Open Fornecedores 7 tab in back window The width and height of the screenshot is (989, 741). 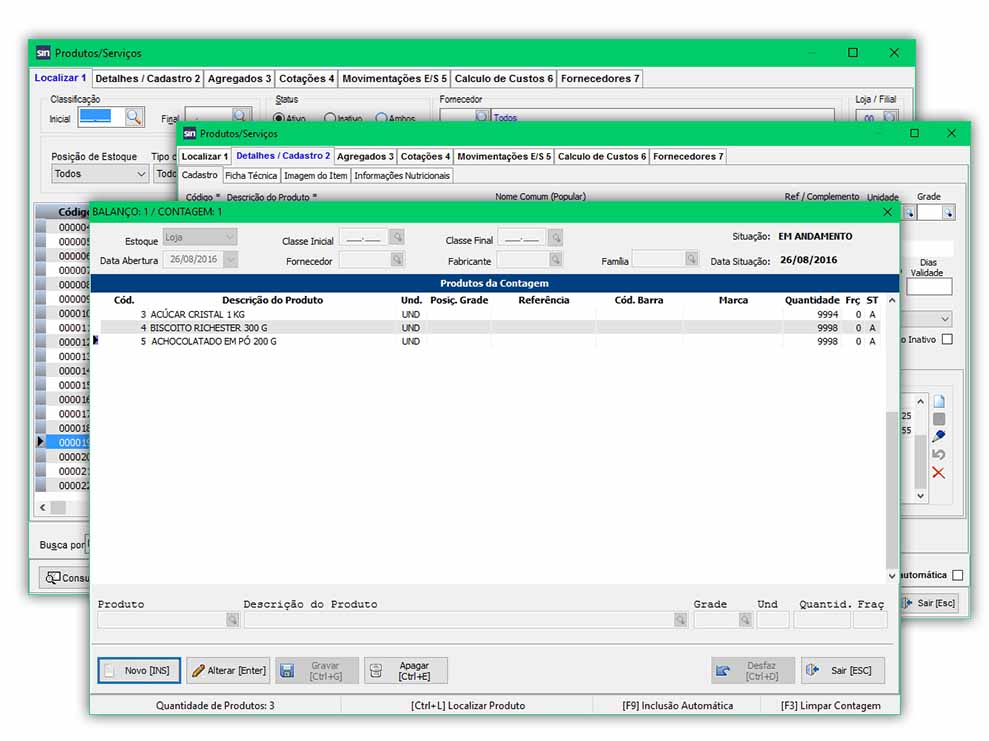click(x=600, y=79)
